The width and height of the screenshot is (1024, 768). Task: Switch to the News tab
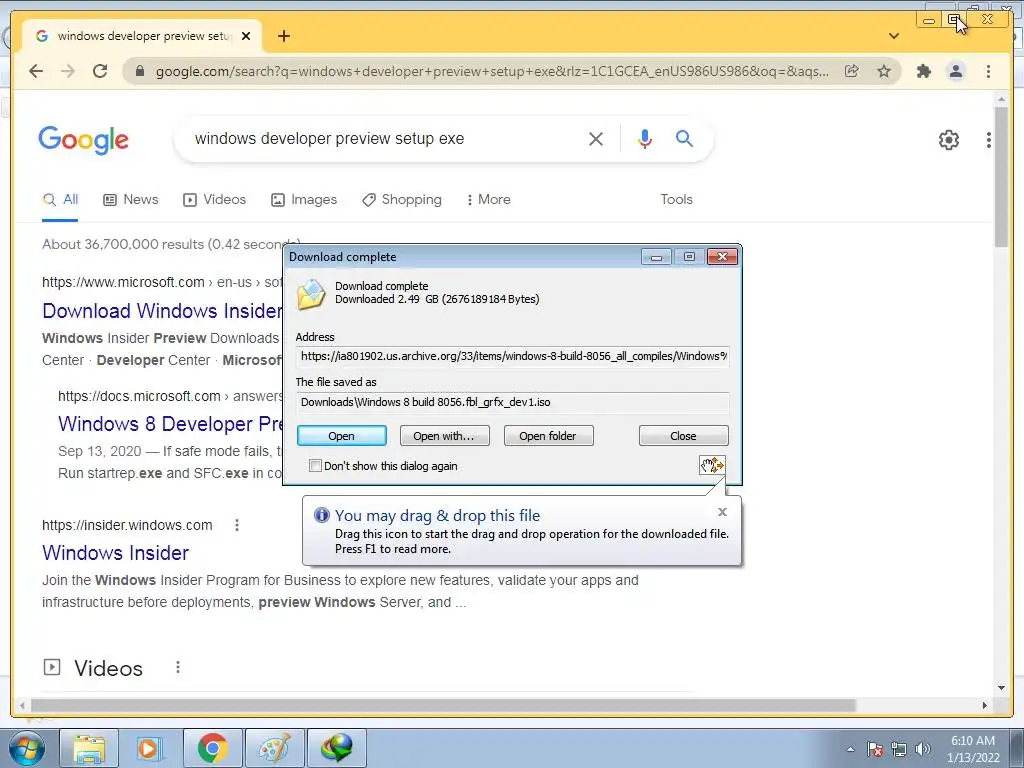tap(131, 200)
